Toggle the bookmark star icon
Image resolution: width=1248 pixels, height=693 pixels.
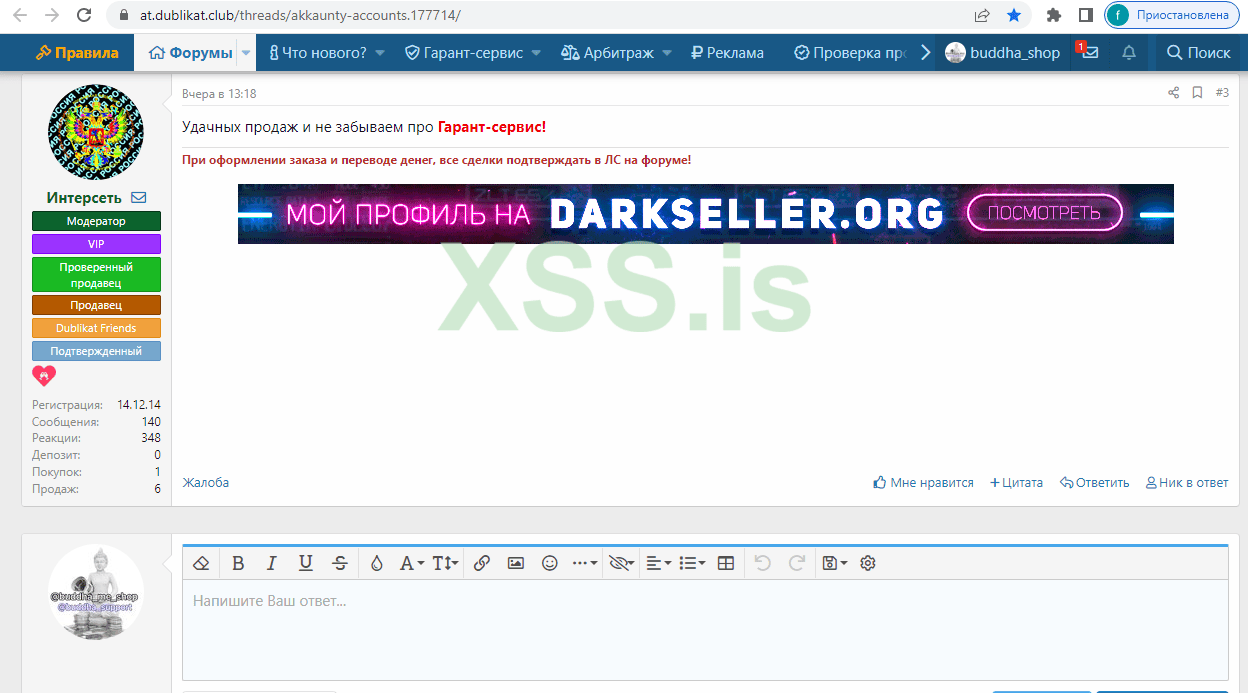pyautogui.click(x=1014, y=15)
